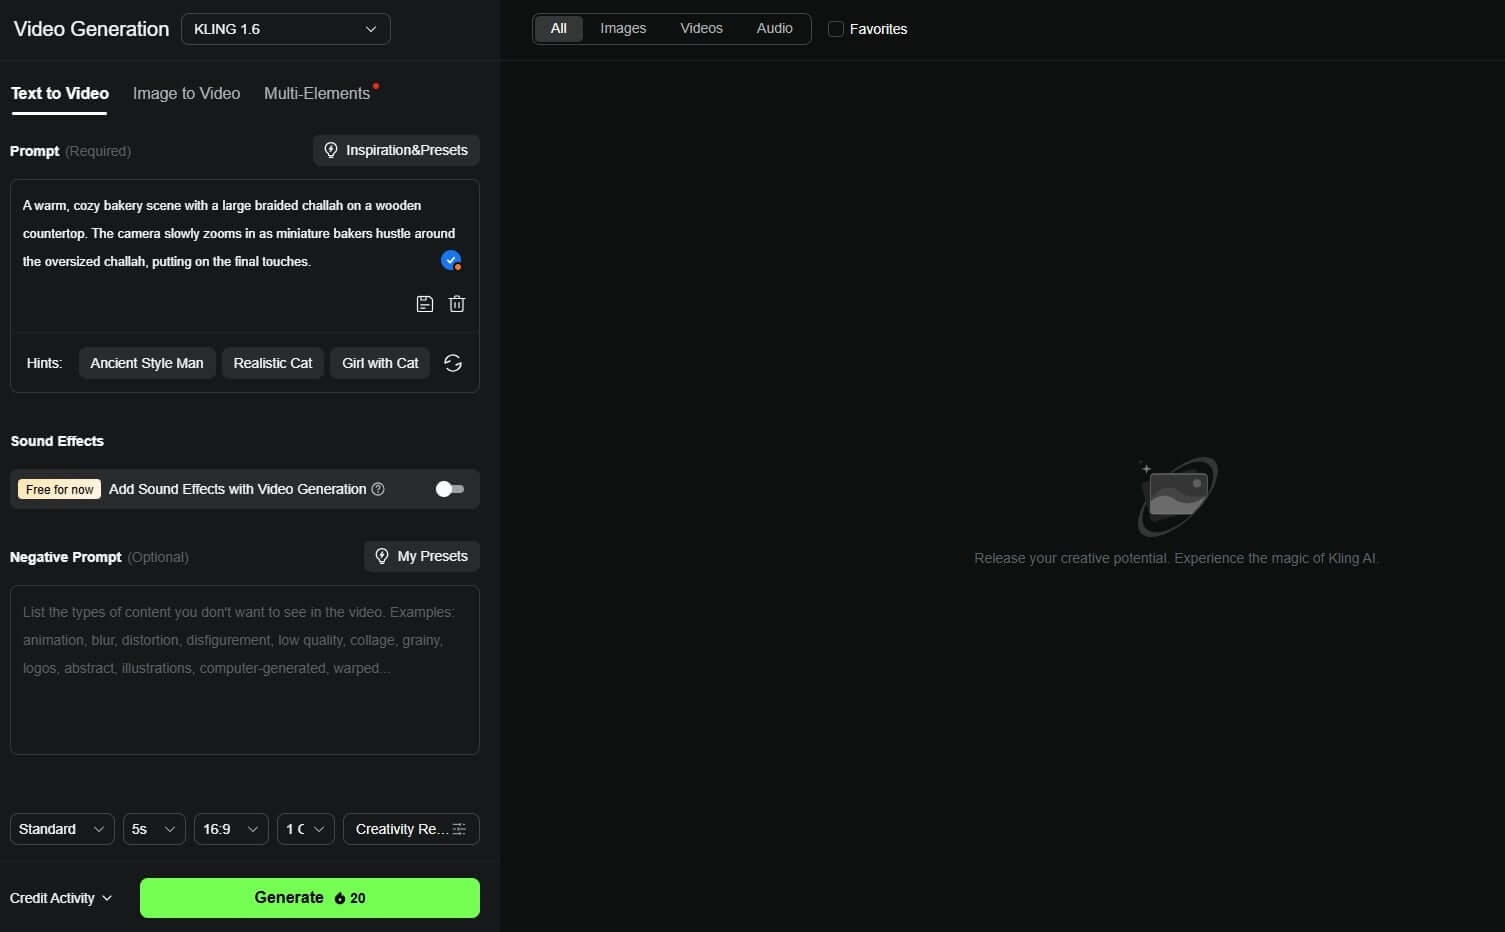
Task: Click the 'Release your creative potential' text
Action: tap(1176, 558)
